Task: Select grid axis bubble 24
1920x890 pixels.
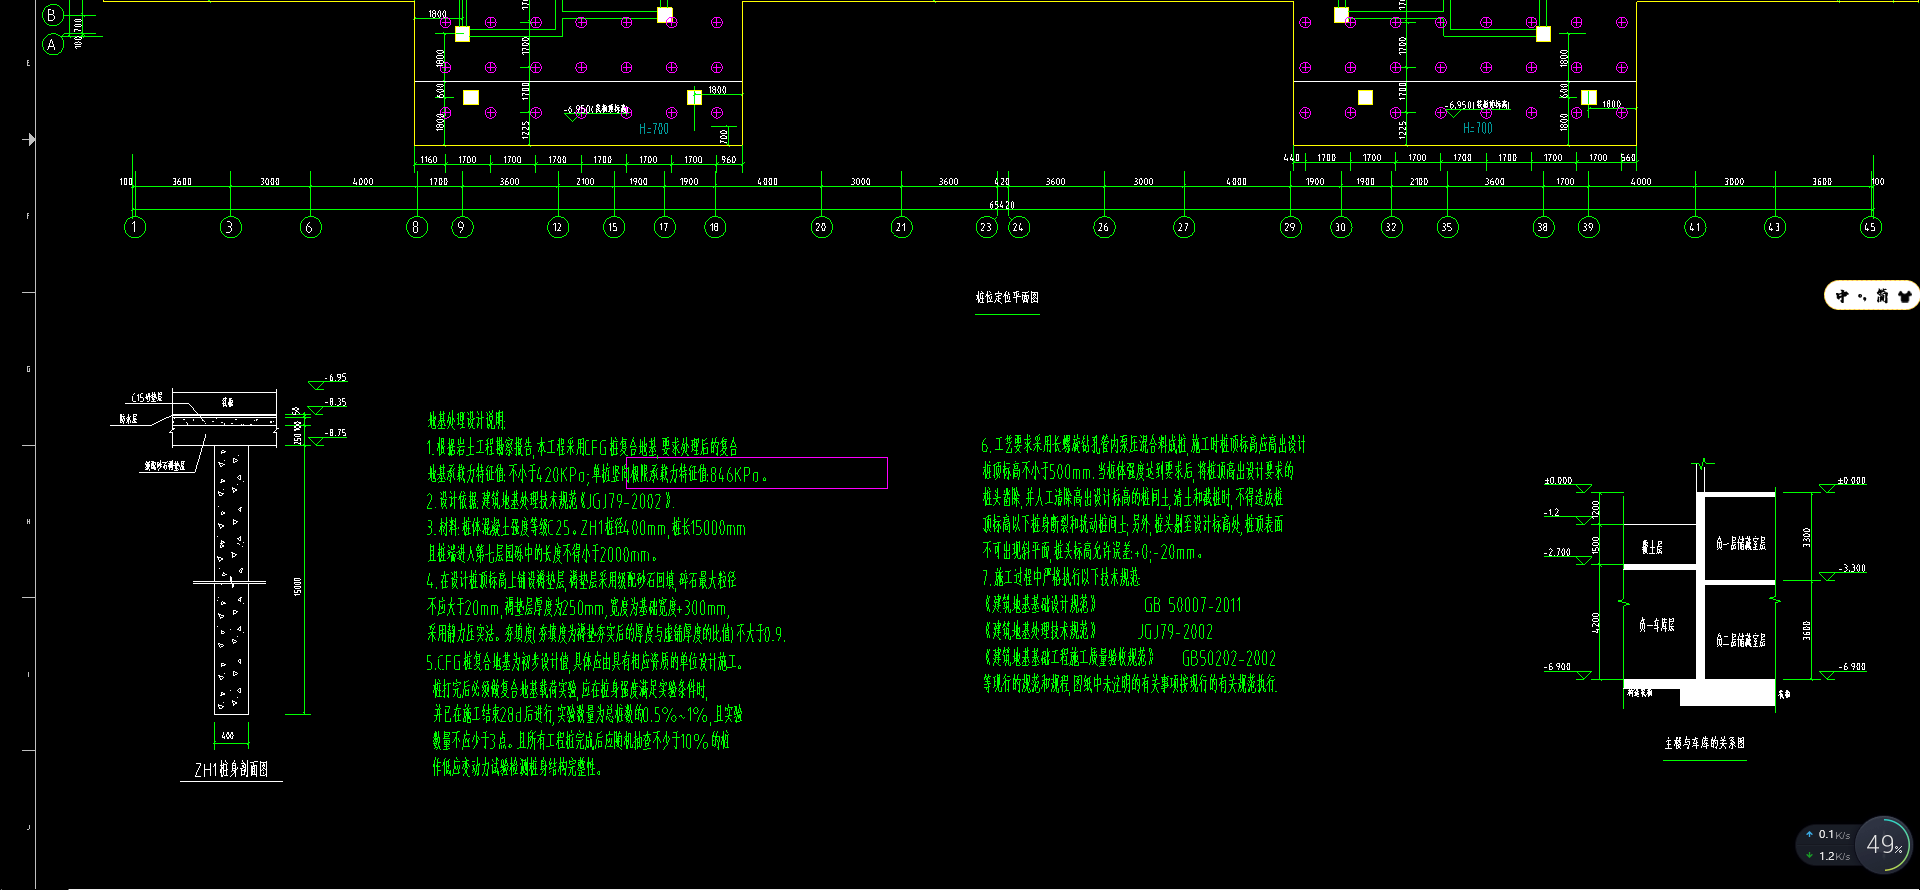Action: coord(1018,227)
